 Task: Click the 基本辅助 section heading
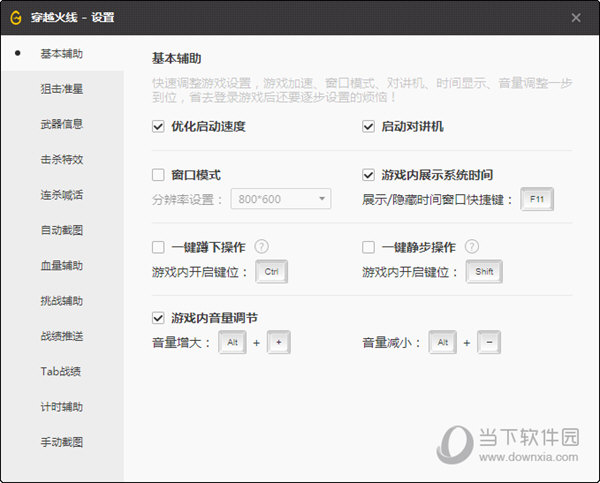pyautogui.click(x=176, y=58)
